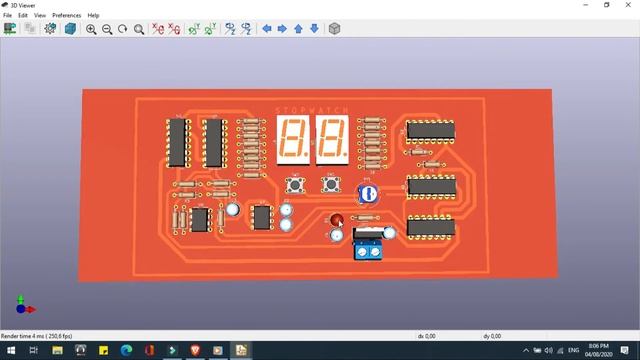Move board up with blue up arrow
The width and height of the screenshot is (640, 360).
click(x=298, y=29)
